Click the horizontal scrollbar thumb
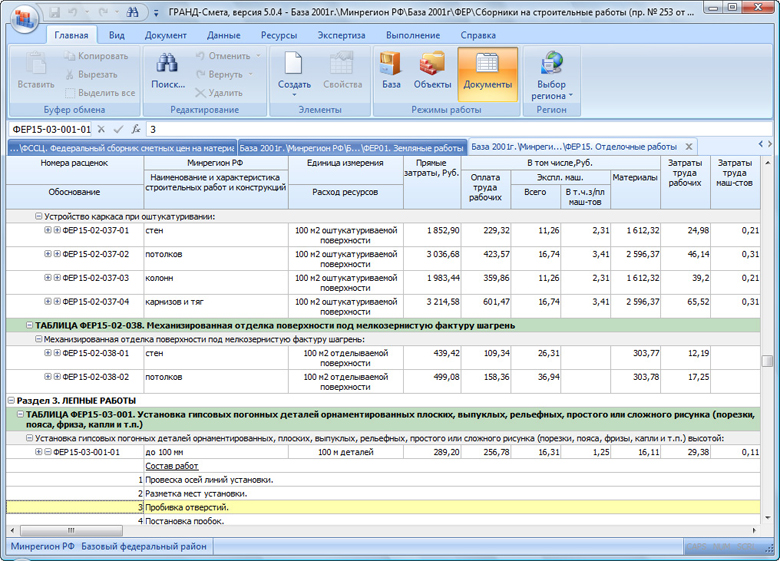Viewport: 780px width, 561px height. point(71,530)
